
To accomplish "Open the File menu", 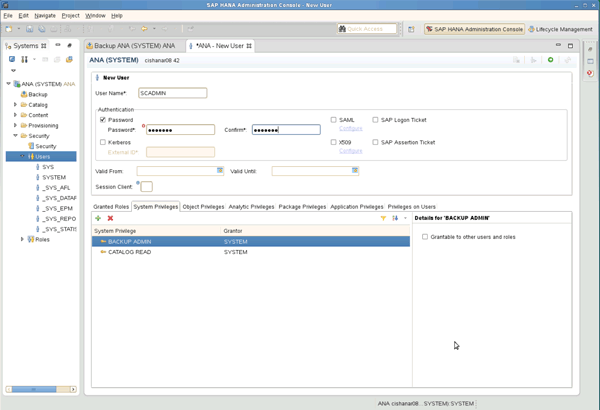I will [x=8, y=16].
